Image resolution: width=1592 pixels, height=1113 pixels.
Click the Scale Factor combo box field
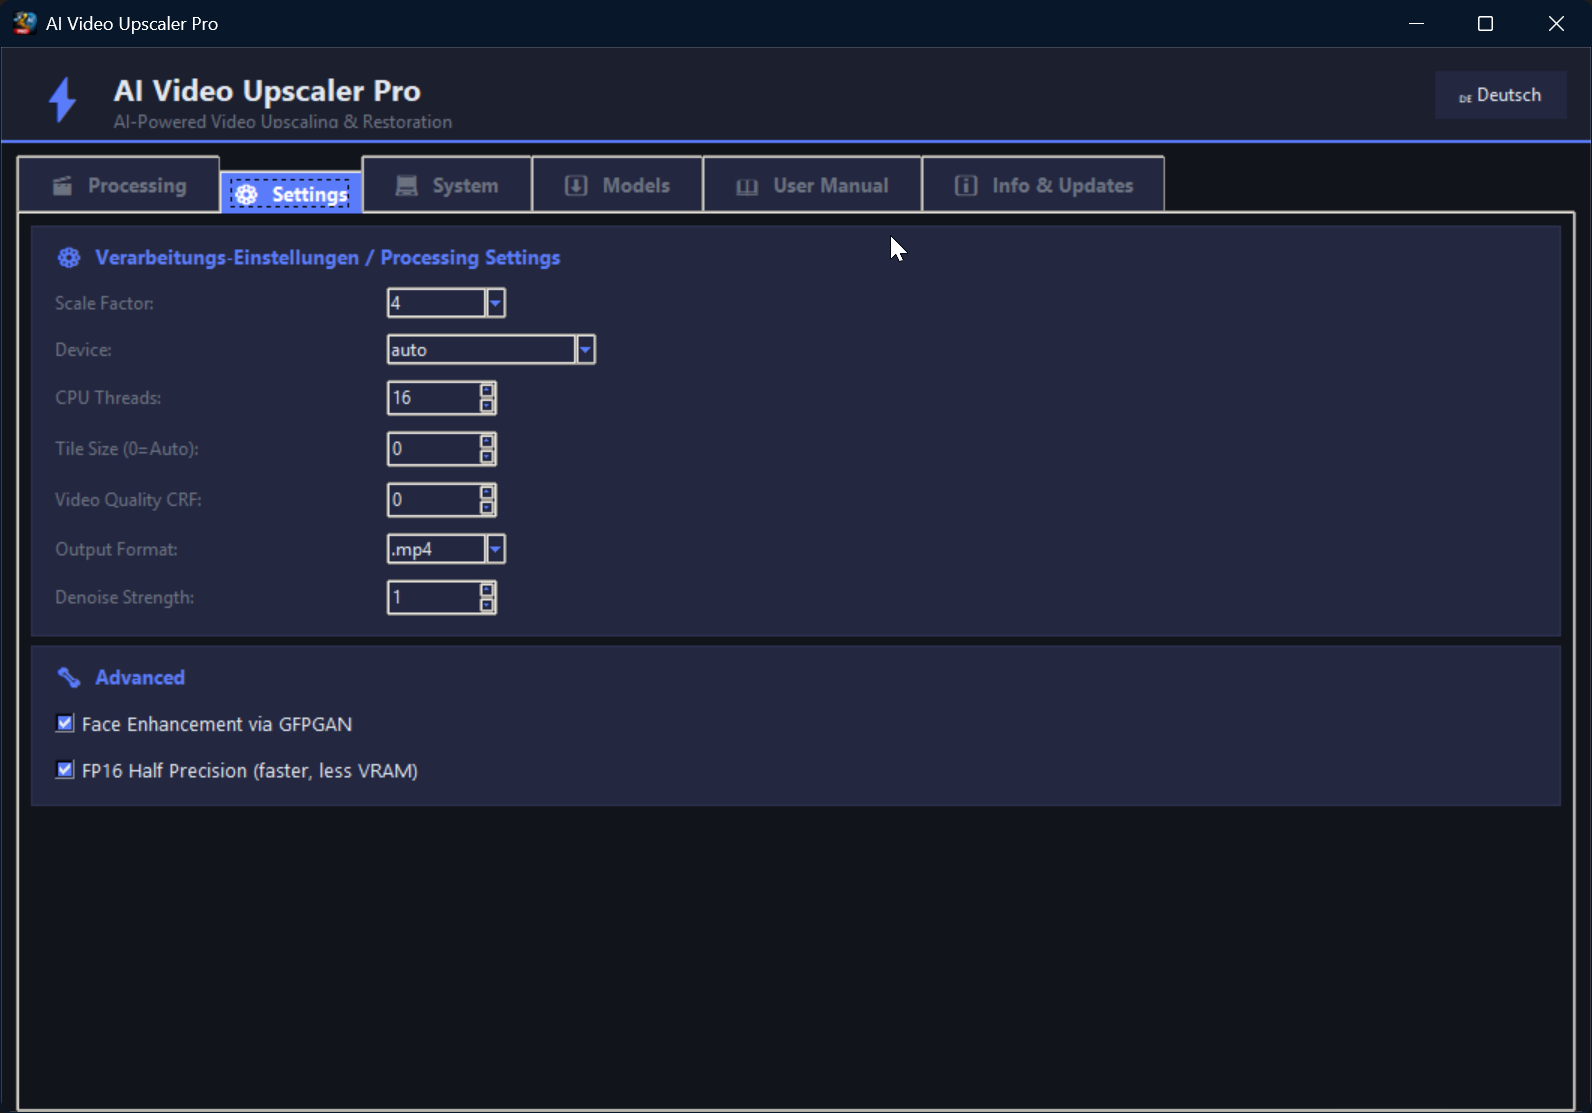446,303
